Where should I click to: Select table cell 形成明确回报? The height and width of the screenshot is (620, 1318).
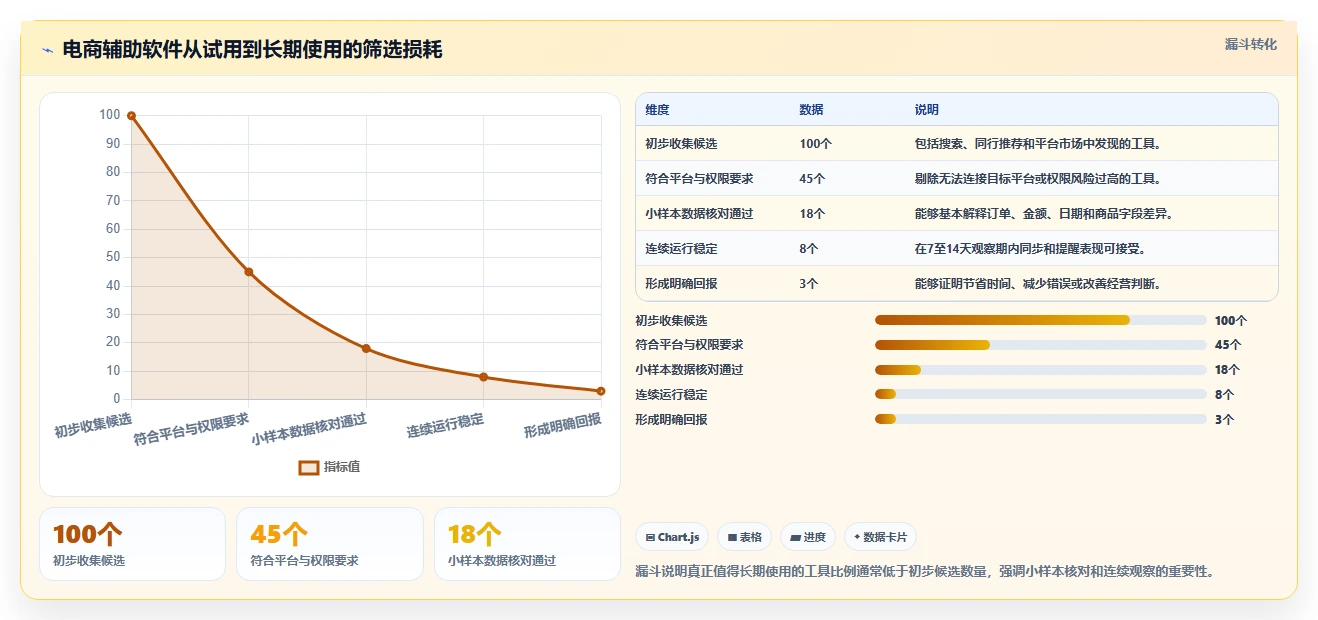pyautogui.click(x=681, y=284)
